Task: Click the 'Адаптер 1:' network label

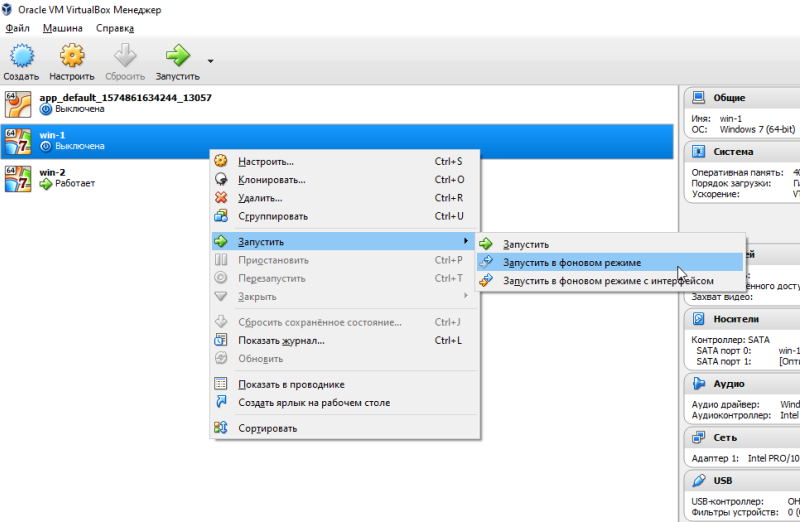Action: [715, 458]
